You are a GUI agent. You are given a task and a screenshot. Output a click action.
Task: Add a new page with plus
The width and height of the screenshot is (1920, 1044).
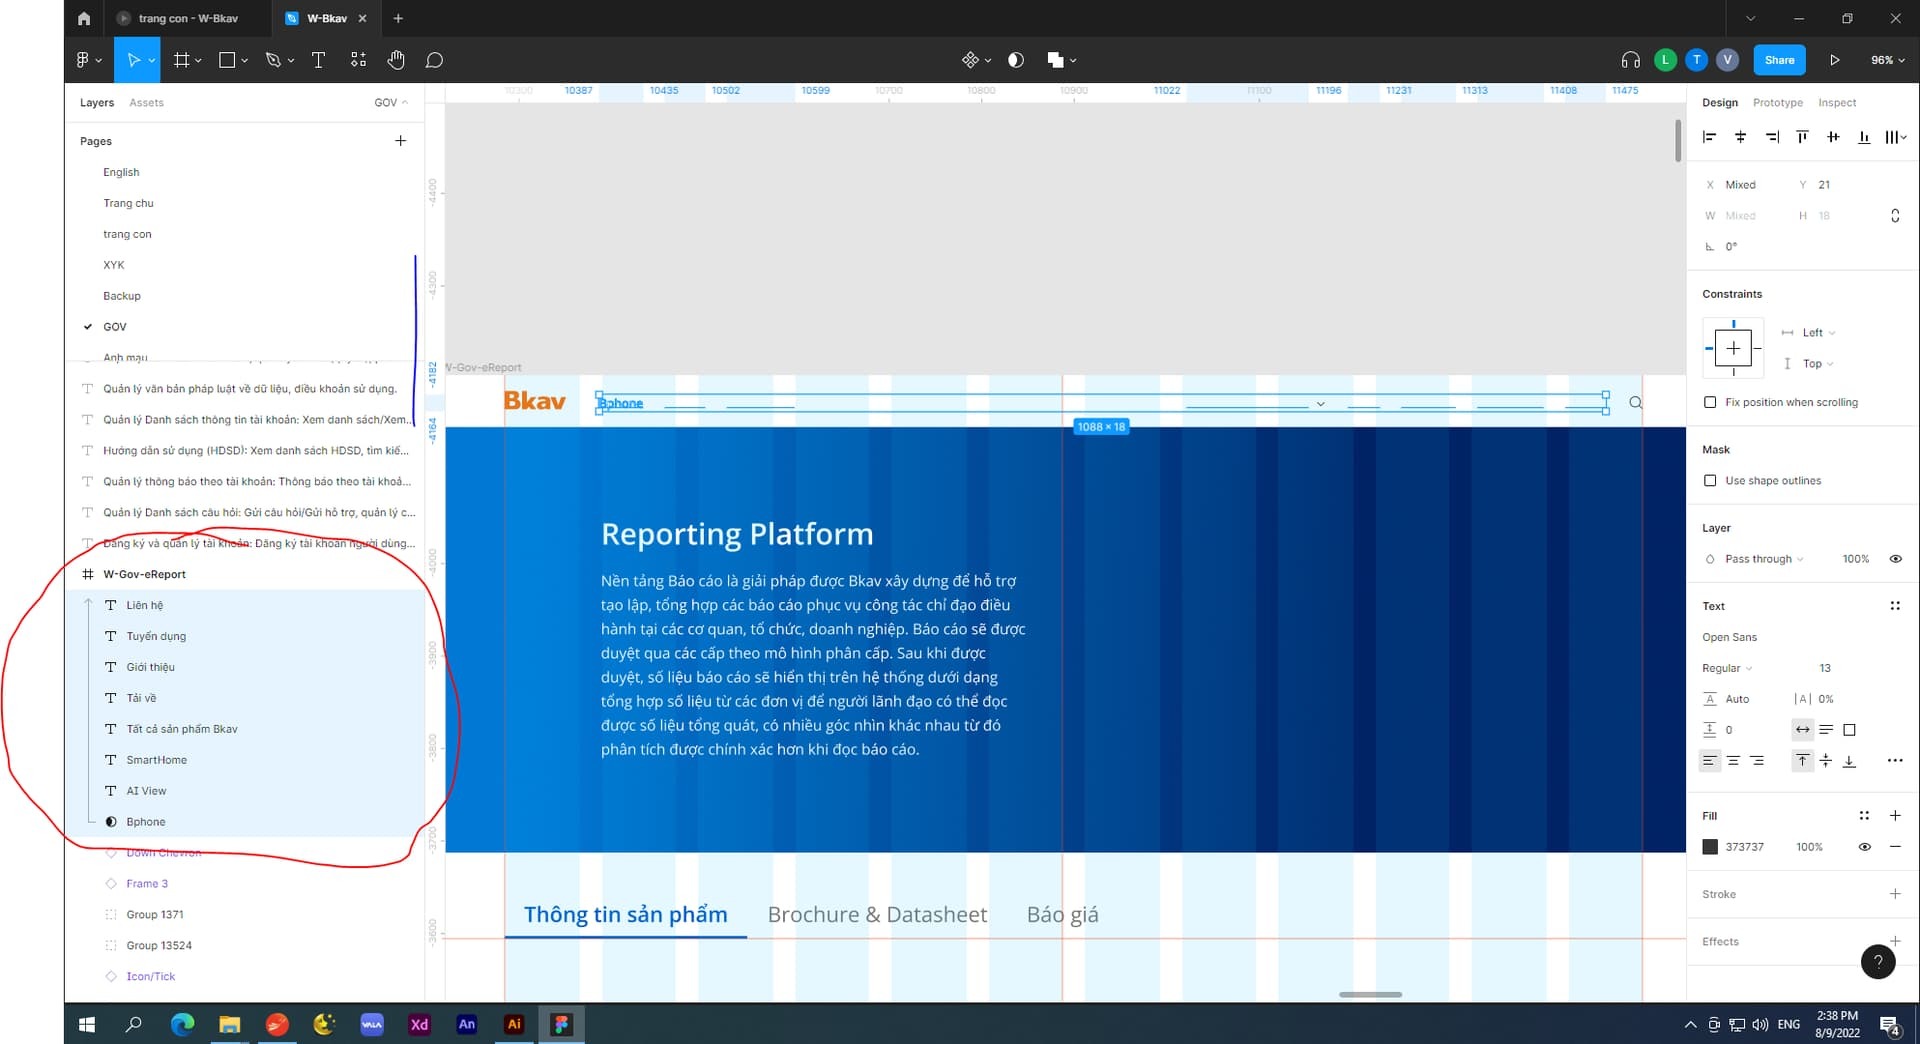point(400,141)
